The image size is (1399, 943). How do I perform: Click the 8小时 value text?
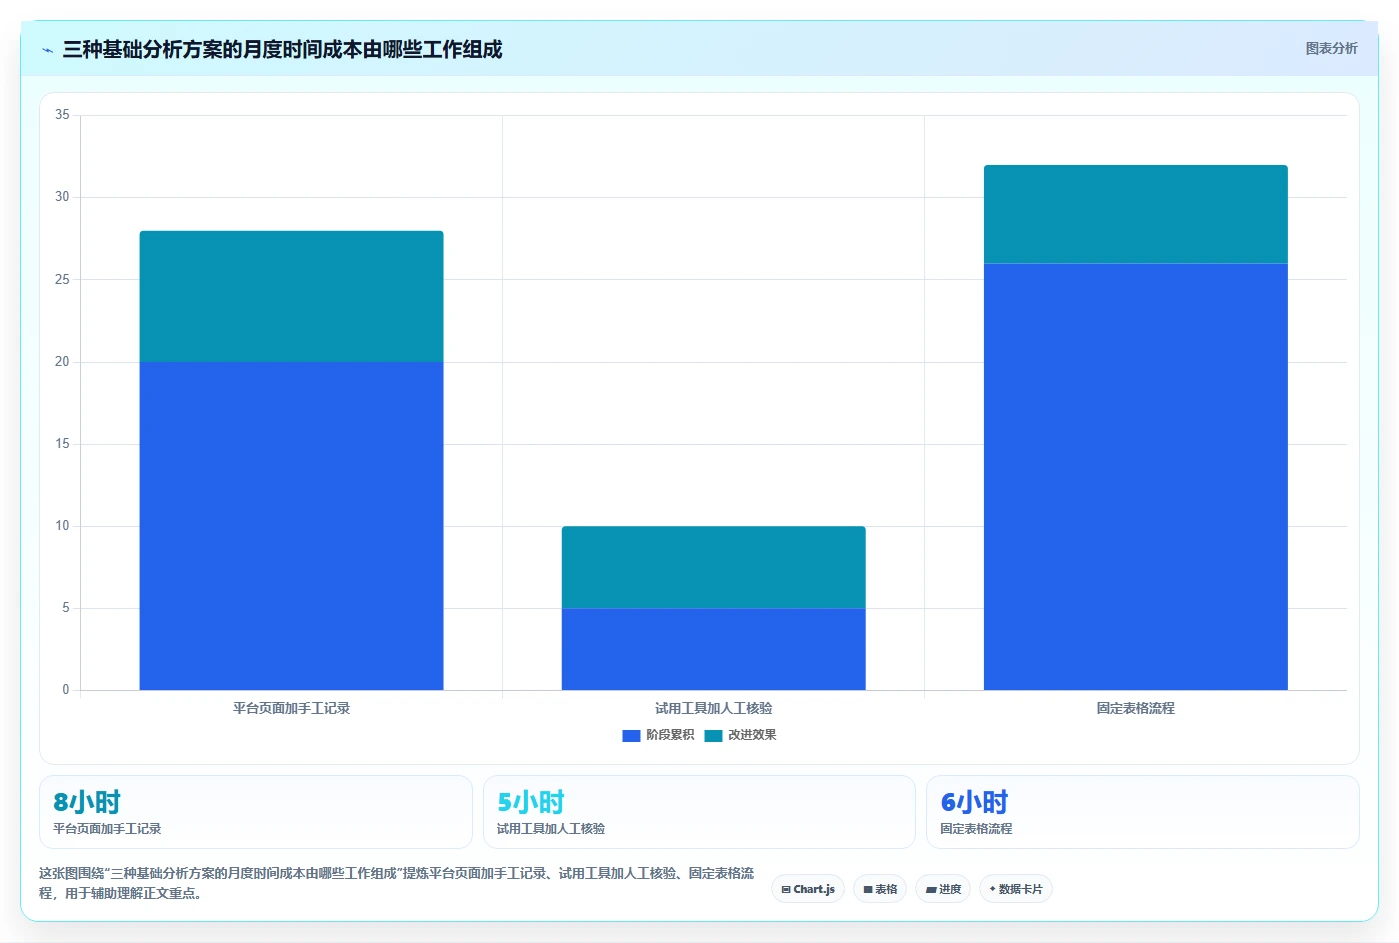point(87,802)
